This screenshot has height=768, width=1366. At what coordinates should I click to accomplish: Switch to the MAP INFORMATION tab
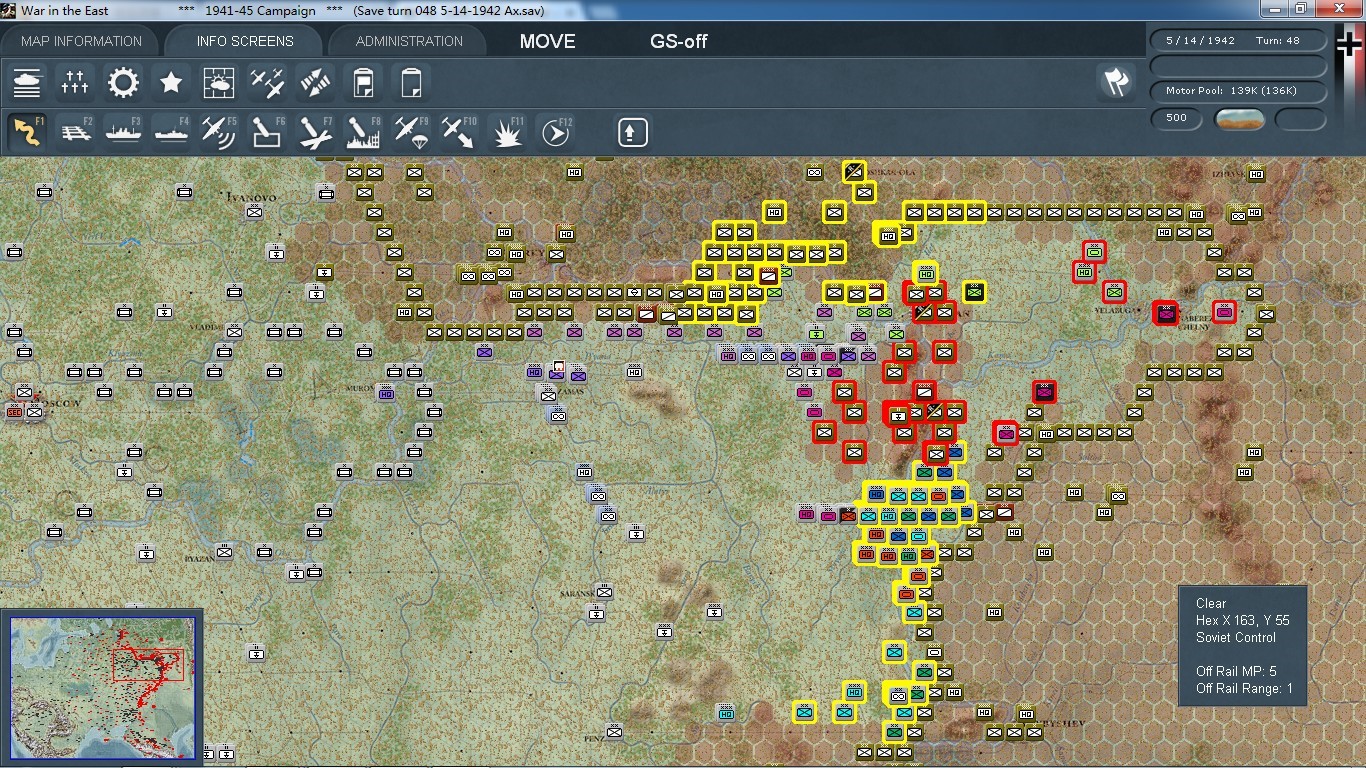(82, 41)
